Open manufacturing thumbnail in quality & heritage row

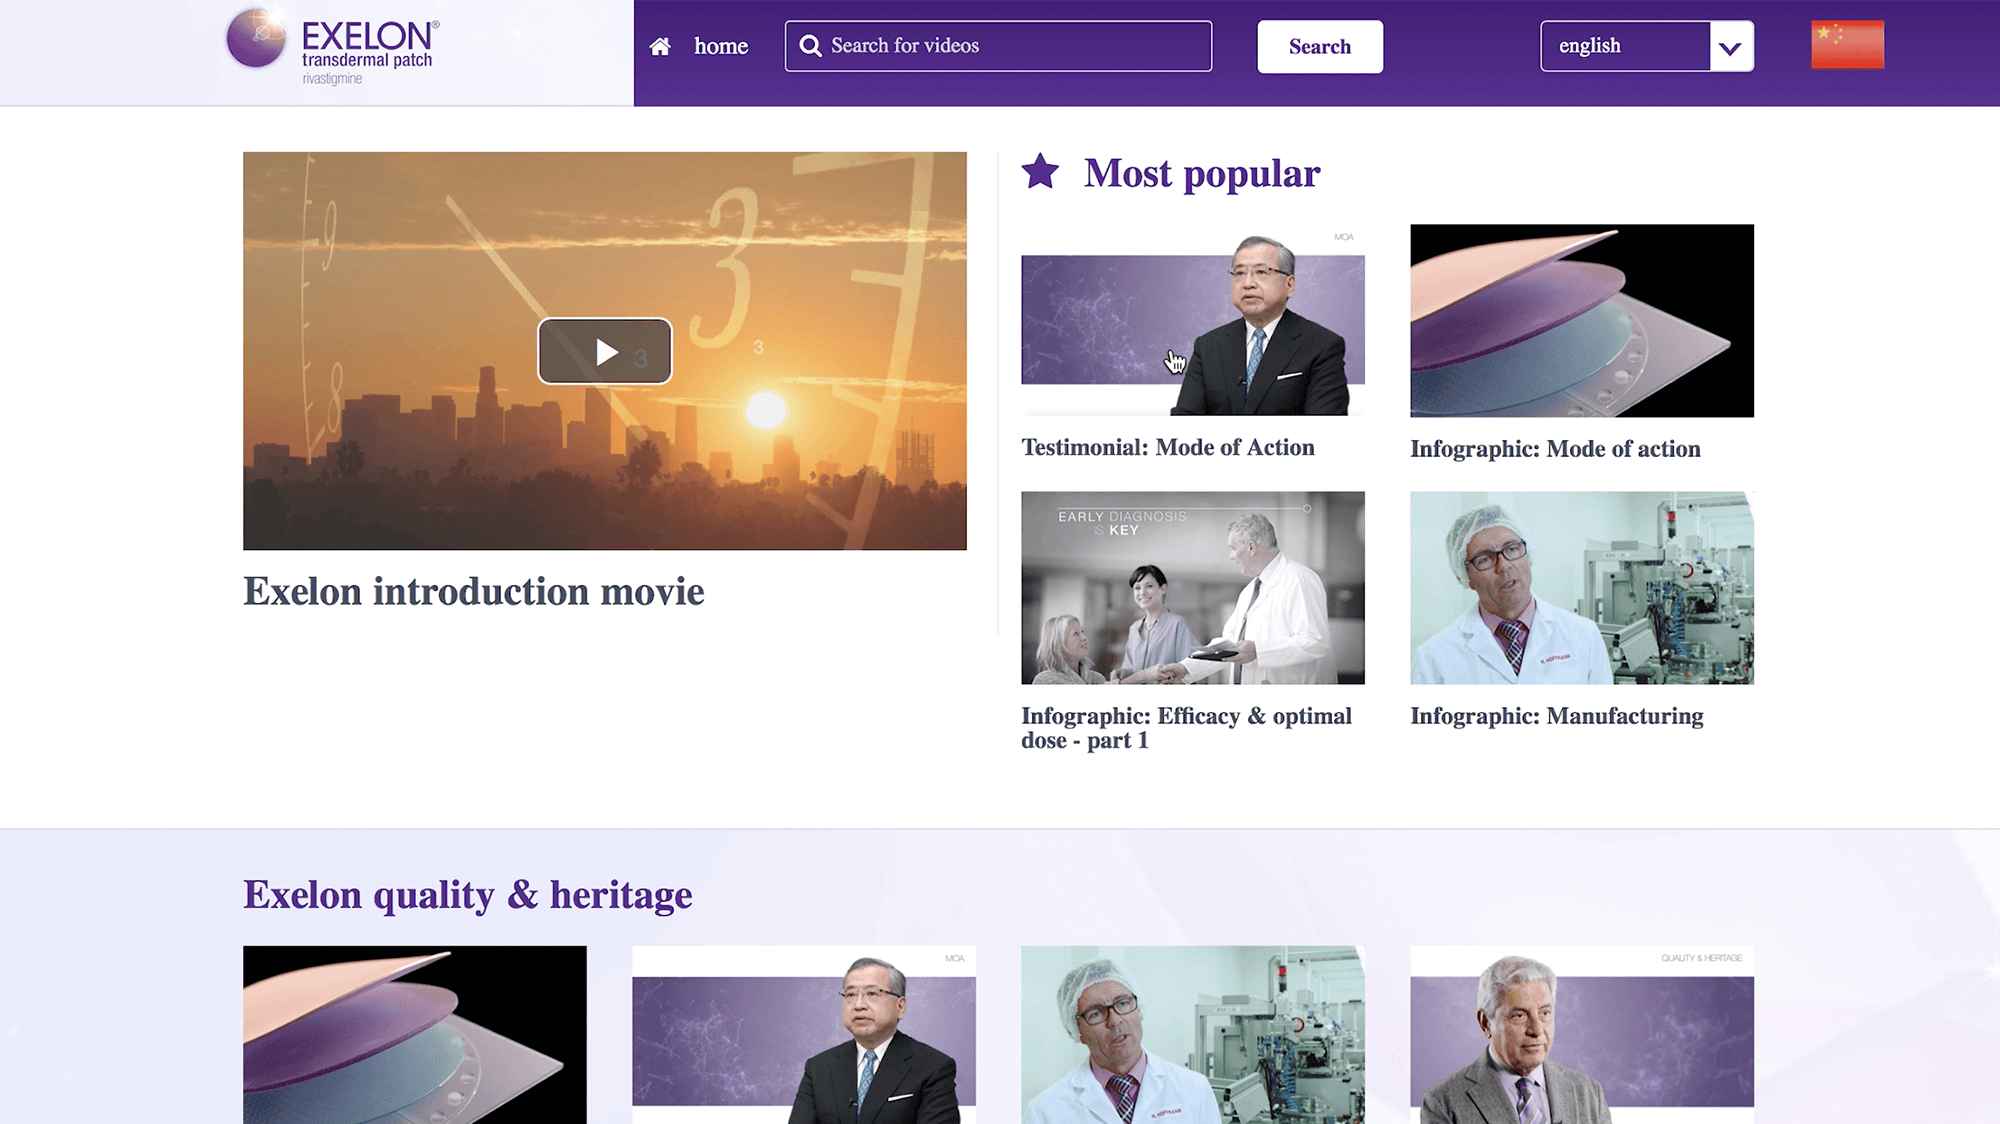point(1193,1035)
